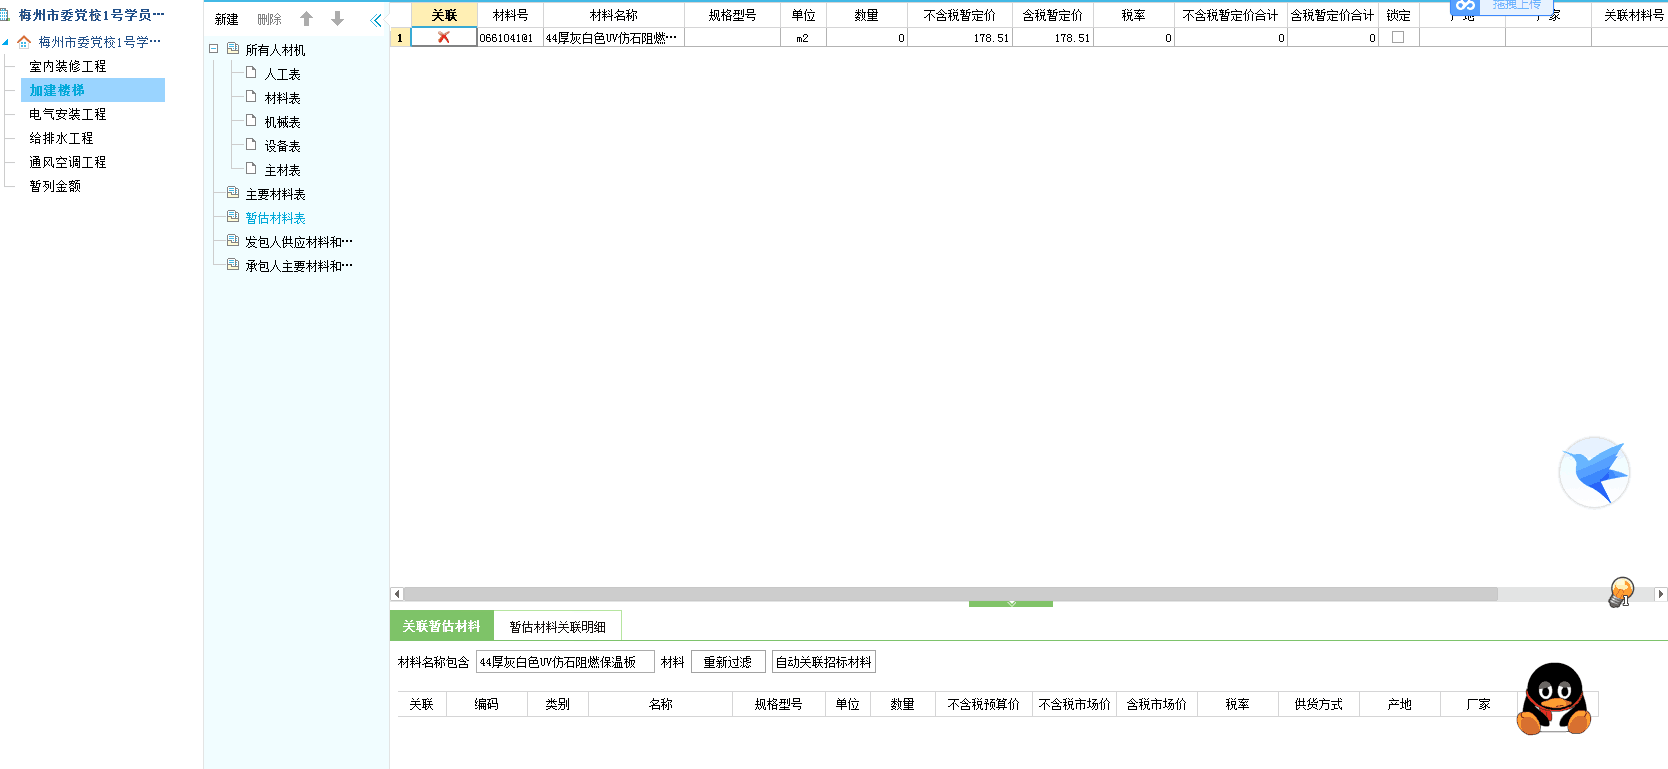Open the 发包人供应材料和… tree item

299,242
